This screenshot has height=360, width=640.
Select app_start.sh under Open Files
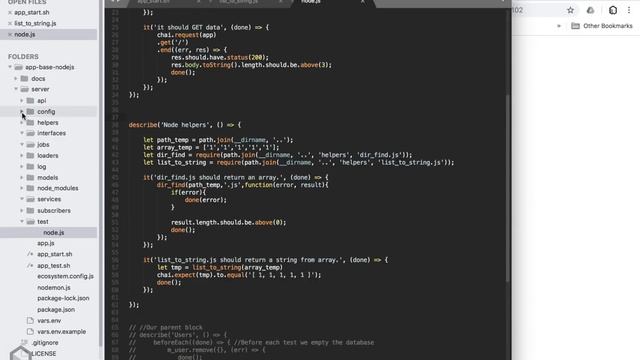coord(32,13)
